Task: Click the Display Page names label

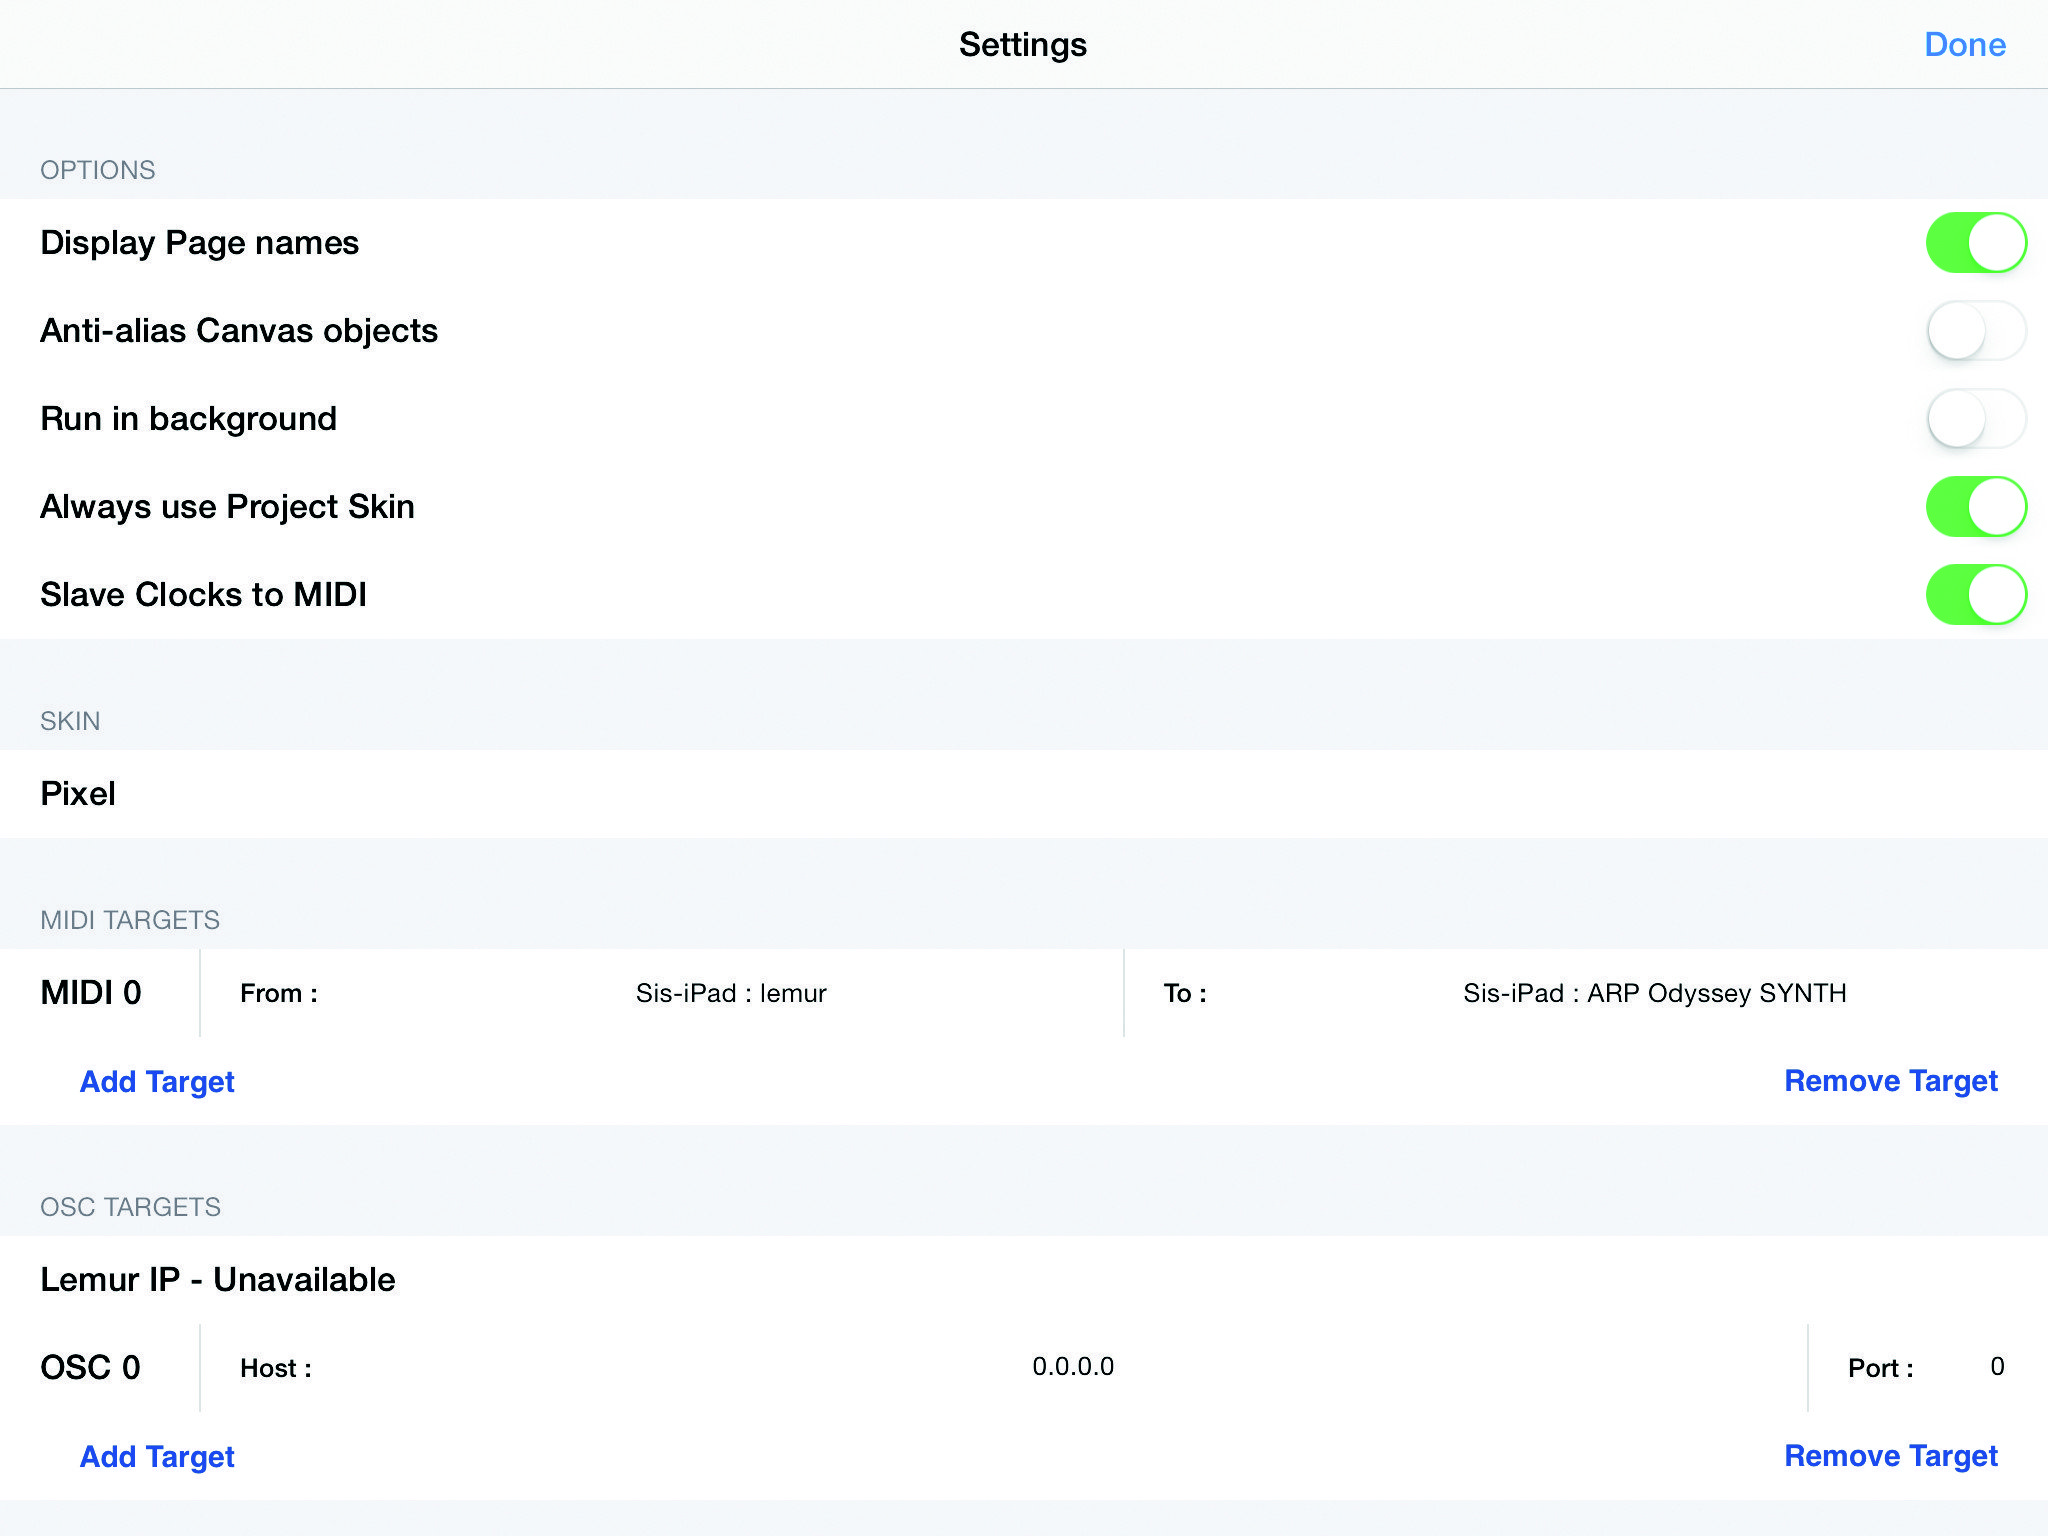Action: [x=200, y=243]
